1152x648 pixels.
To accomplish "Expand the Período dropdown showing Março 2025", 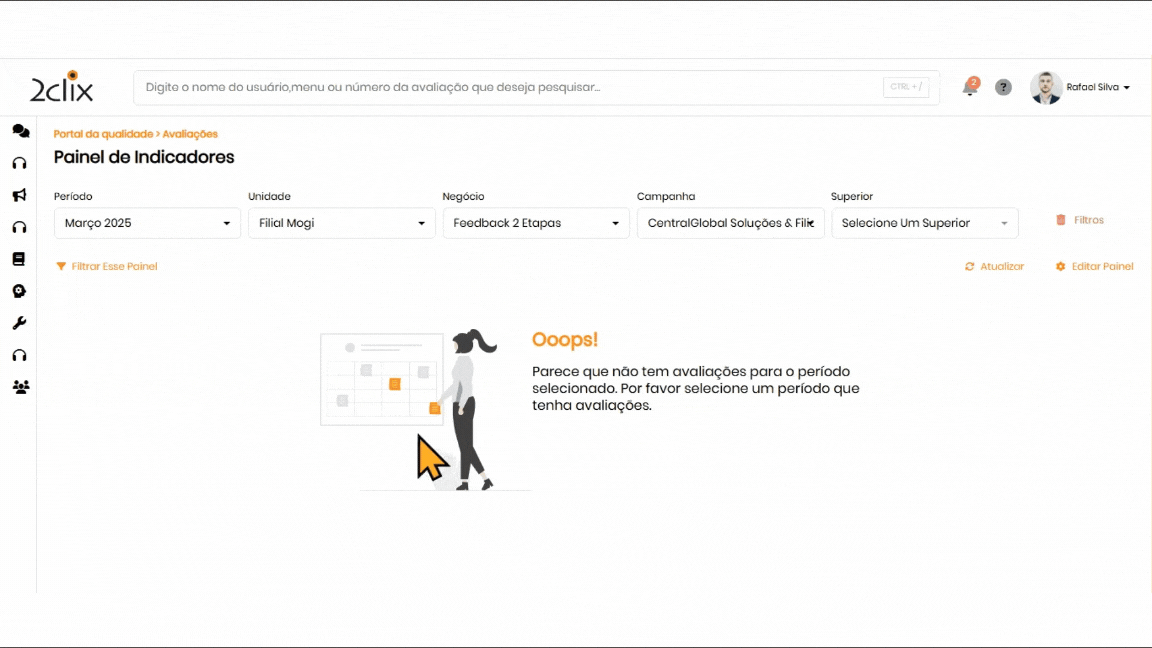I will (x=147, y=223).
